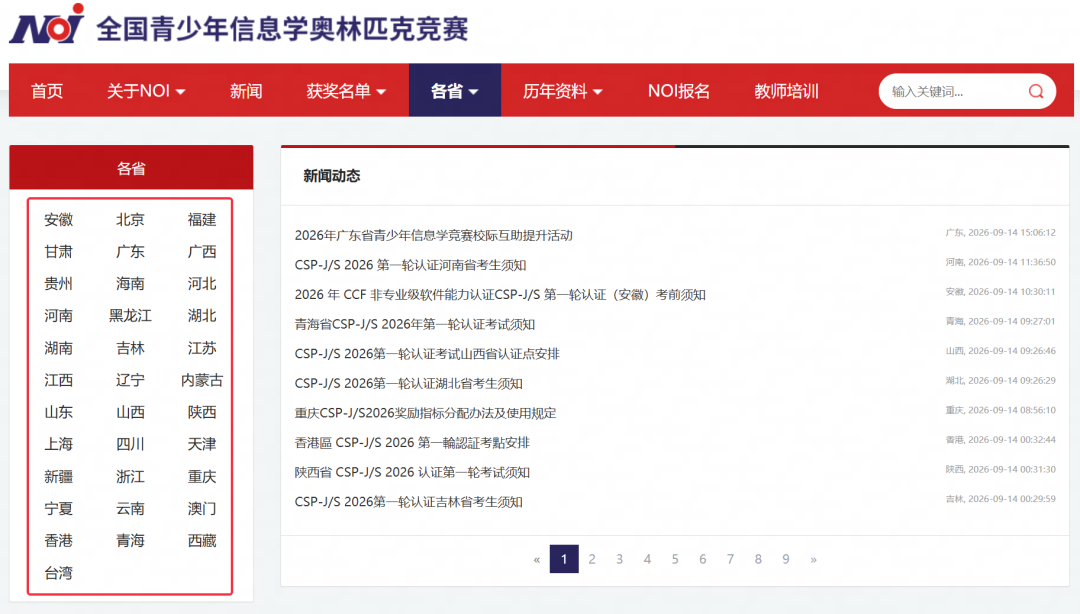Image resolution: width=1080 pixels, height=614 pixels.
Task: Open 四川 in the sidebar
Action: [130, 444]
